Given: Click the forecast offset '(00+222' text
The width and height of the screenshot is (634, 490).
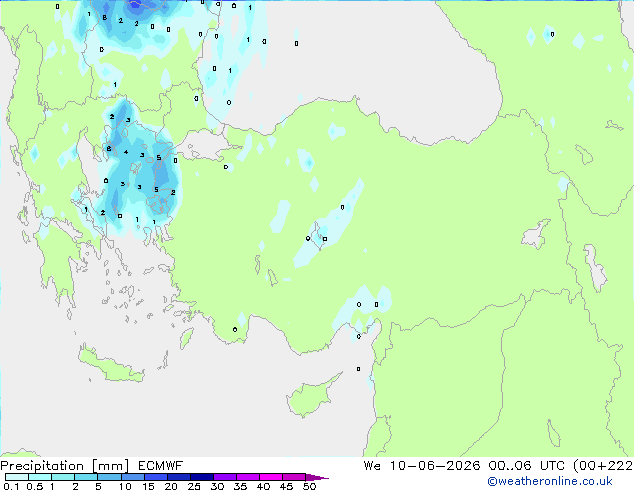Looking at the screenshot, I should 603,466.
